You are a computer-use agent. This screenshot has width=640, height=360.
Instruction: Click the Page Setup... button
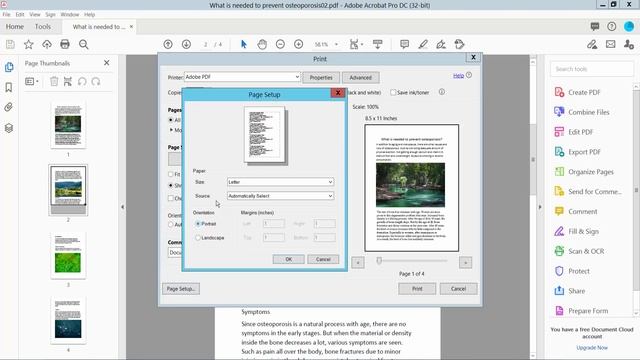[181, 289]
